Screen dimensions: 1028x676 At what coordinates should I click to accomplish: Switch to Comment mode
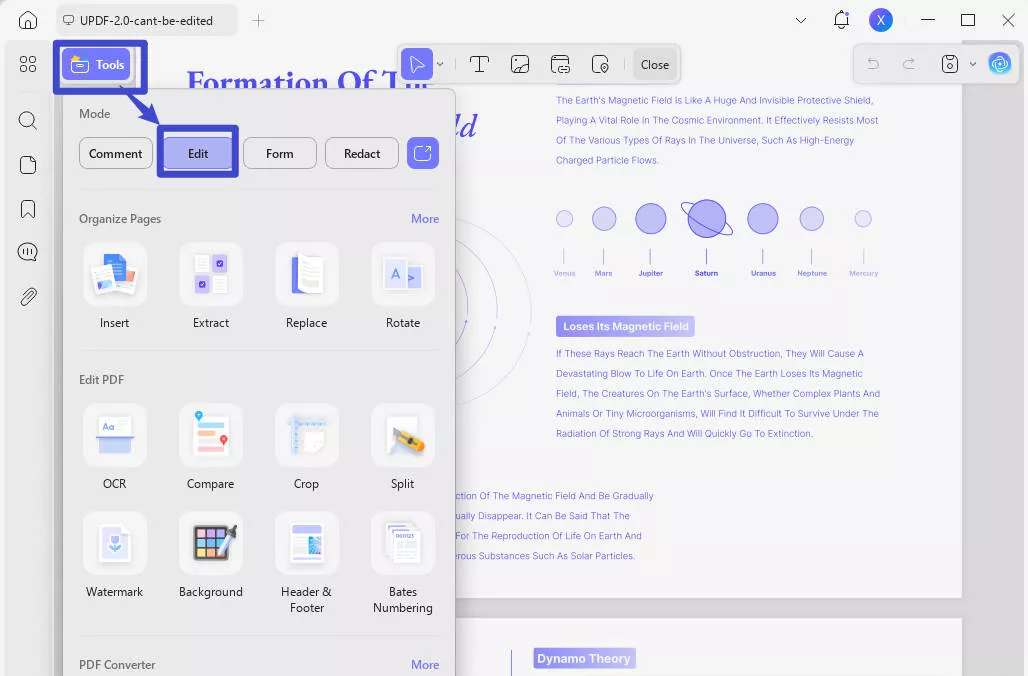click(115, 153)
